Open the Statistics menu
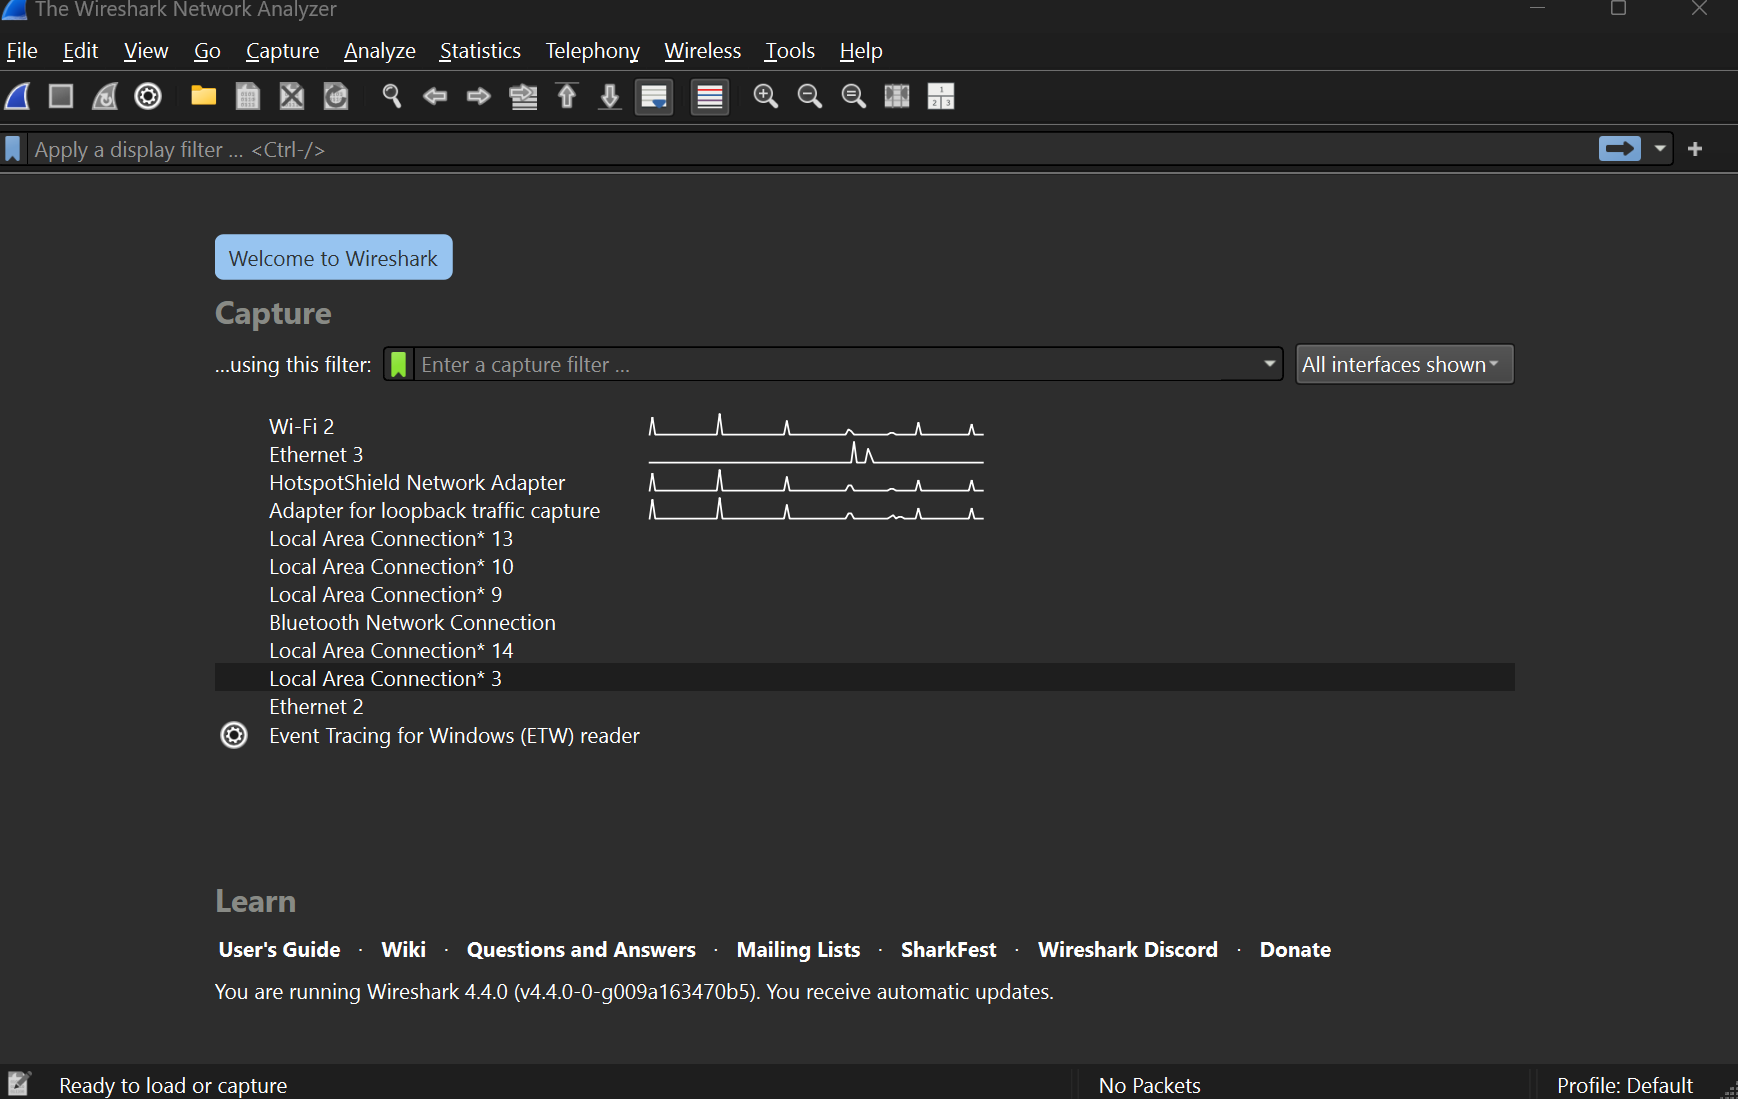This screenshot has width=1738, height=1099. (480, 51)
